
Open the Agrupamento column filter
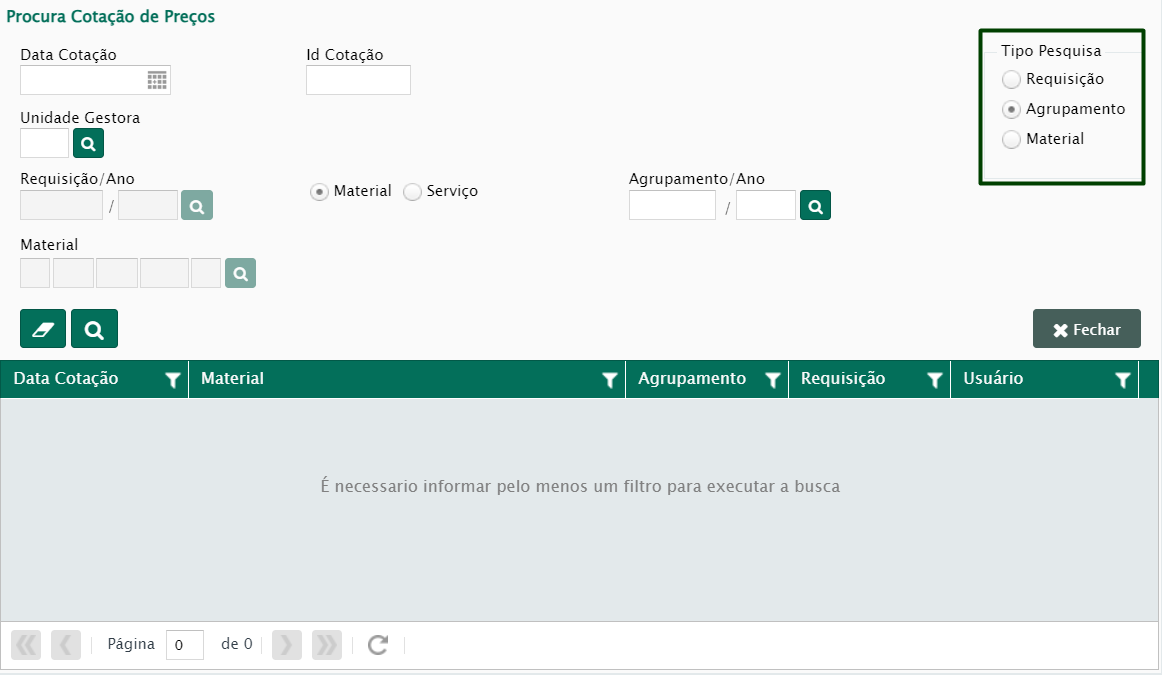pos(772,380)
